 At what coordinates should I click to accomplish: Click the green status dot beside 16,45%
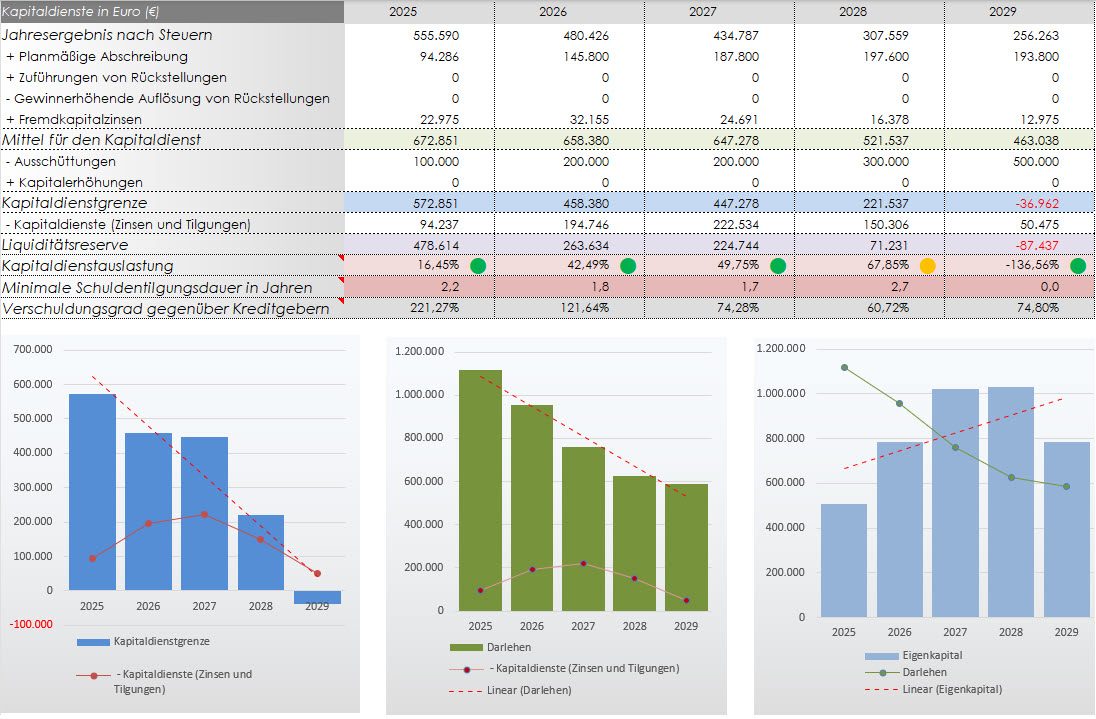click(x=478, y=266)
